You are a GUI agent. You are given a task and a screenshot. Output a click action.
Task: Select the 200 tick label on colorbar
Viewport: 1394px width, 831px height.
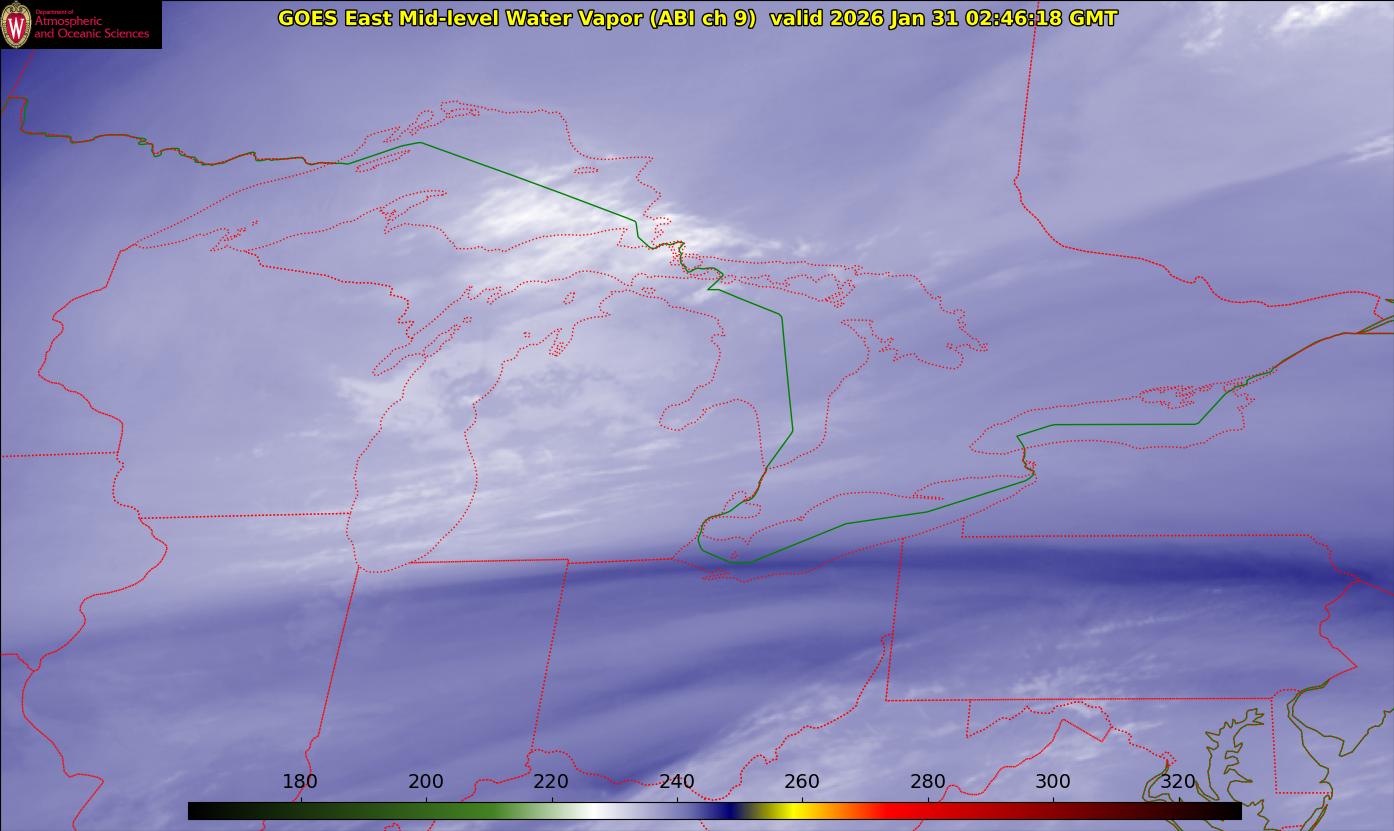tap(426, 782)
